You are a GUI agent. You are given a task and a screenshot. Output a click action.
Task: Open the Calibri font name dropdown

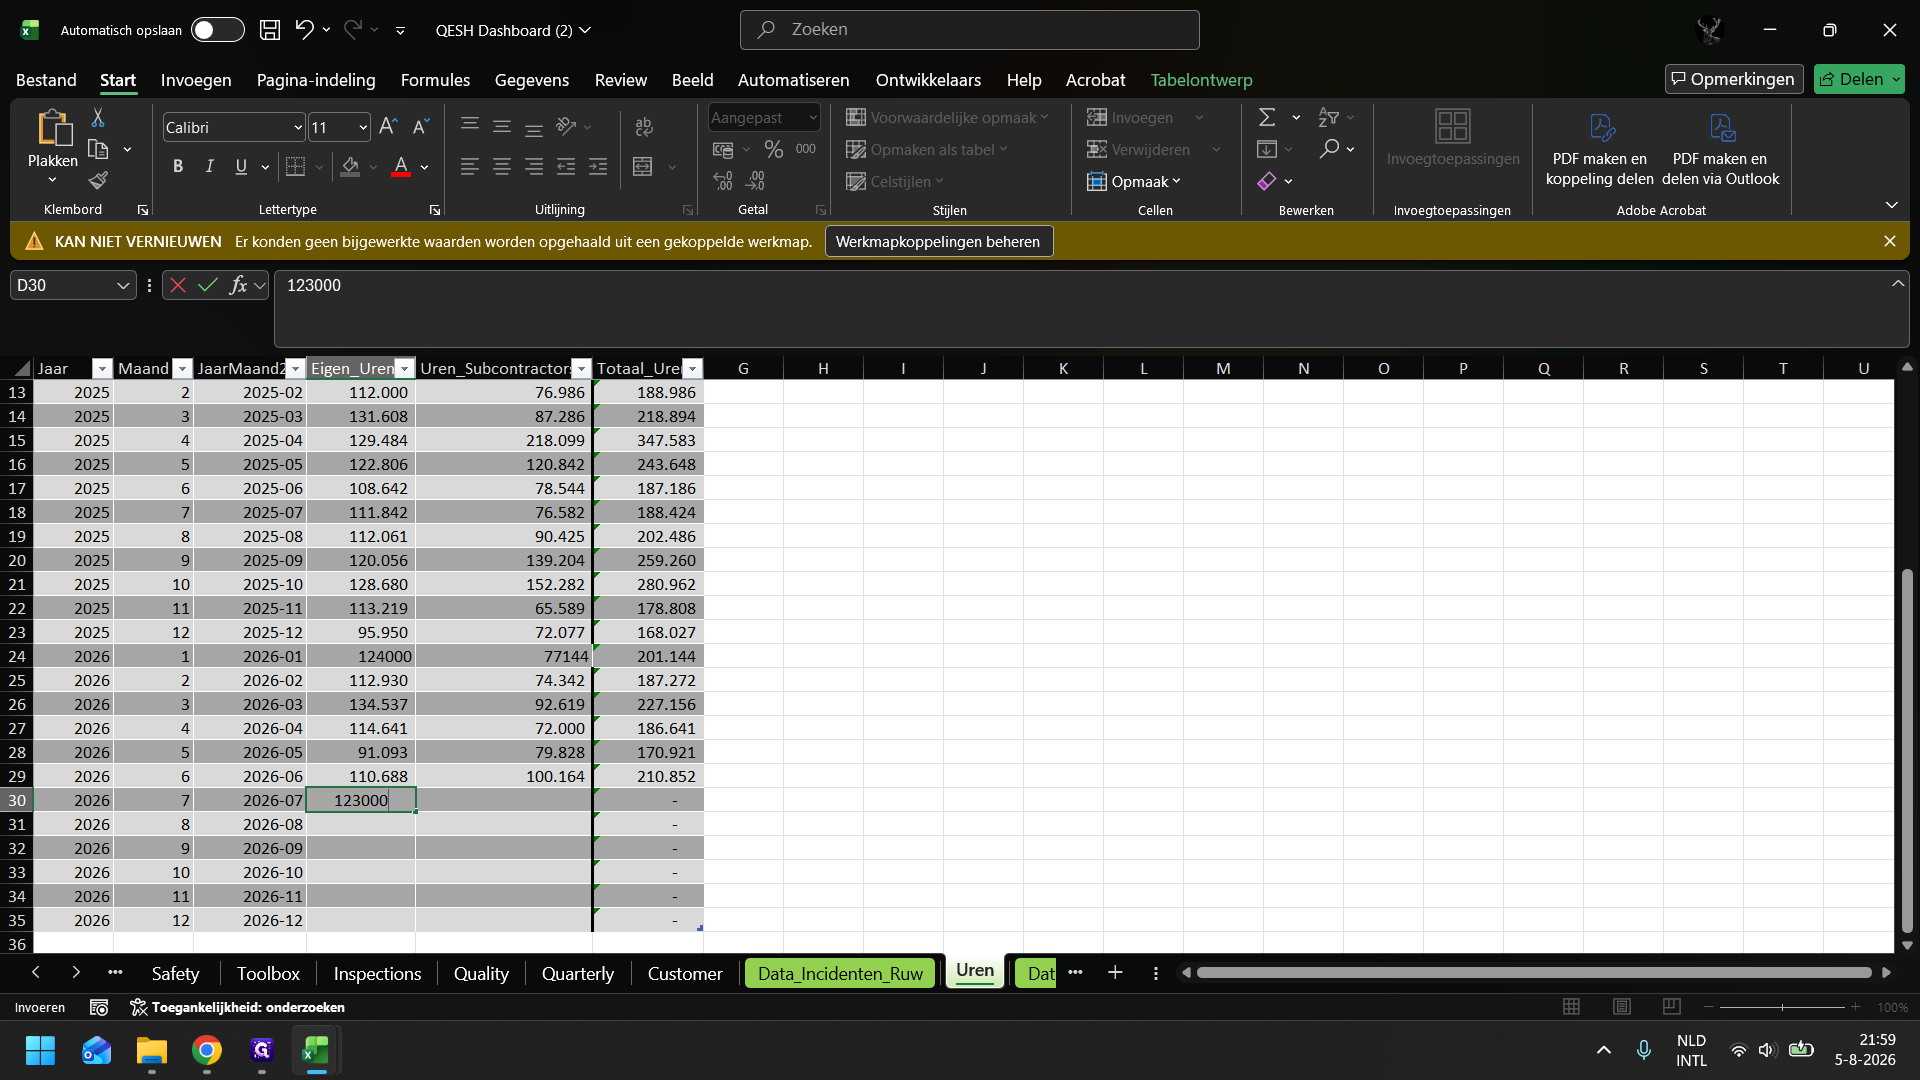pos(298,127)
